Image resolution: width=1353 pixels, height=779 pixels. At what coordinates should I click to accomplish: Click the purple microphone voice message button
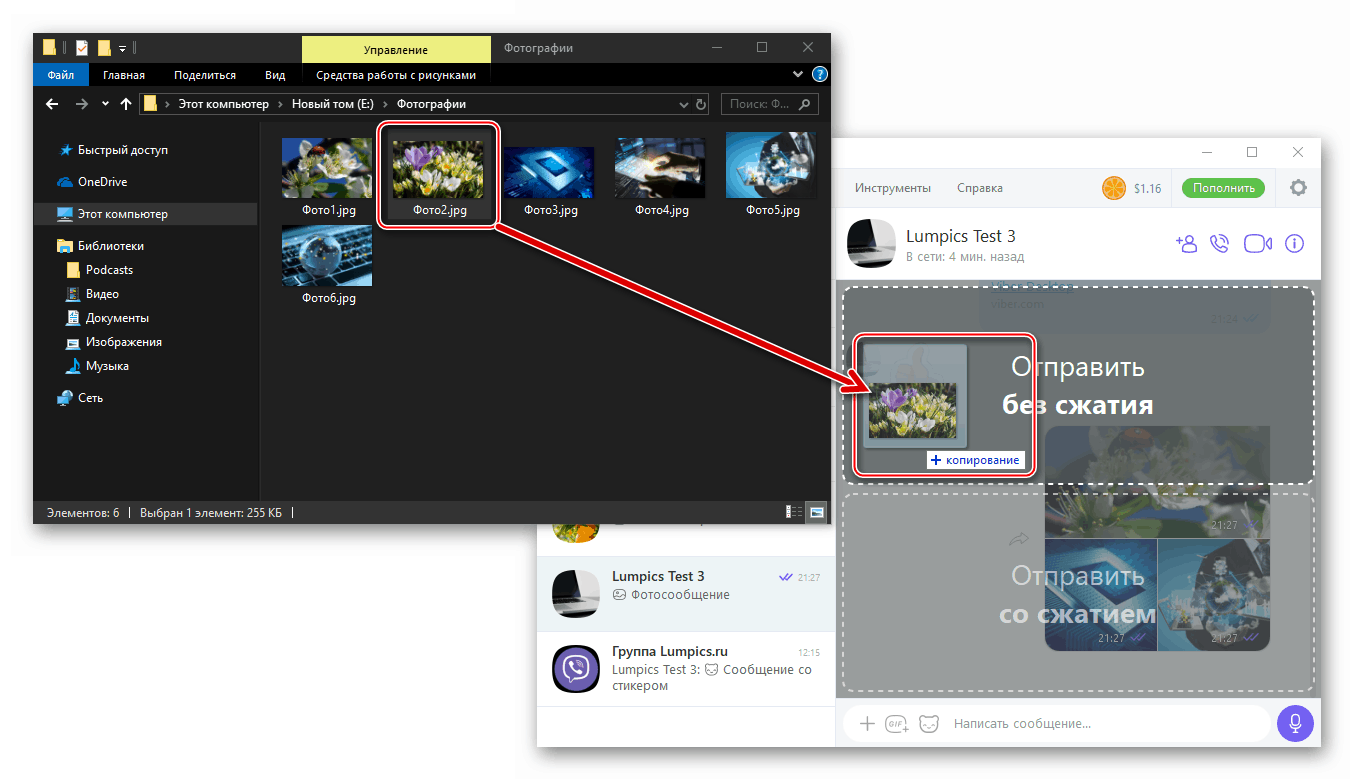[1294, 723]
